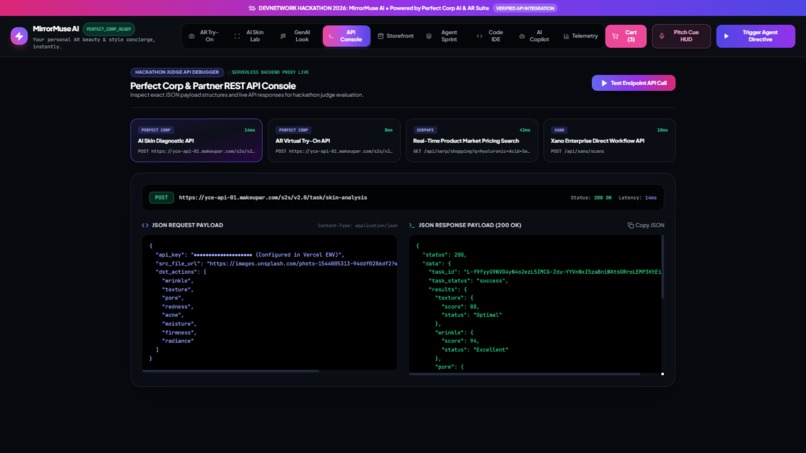The image size is (806, 453).
Task: Select the AR Virtual Try-On API card
Action: [x=334, y=140]
